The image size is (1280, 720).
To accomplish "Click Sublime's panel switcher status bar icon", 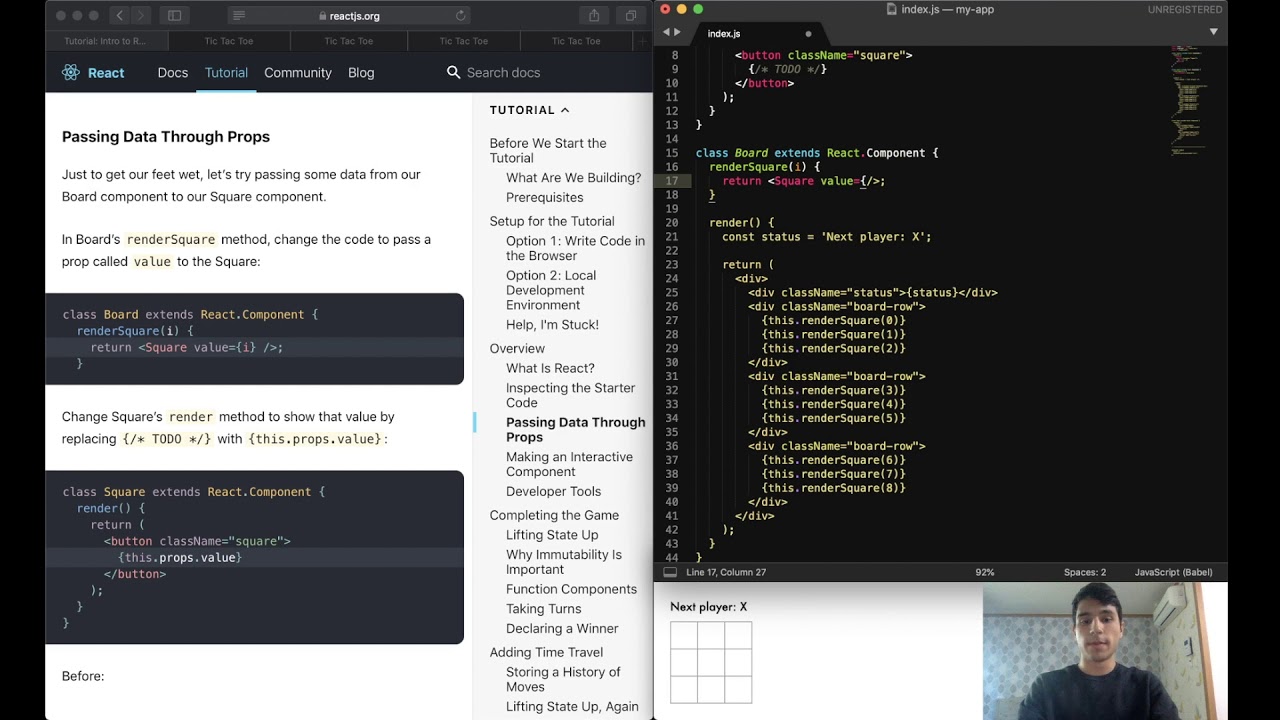I will [669, 572].
